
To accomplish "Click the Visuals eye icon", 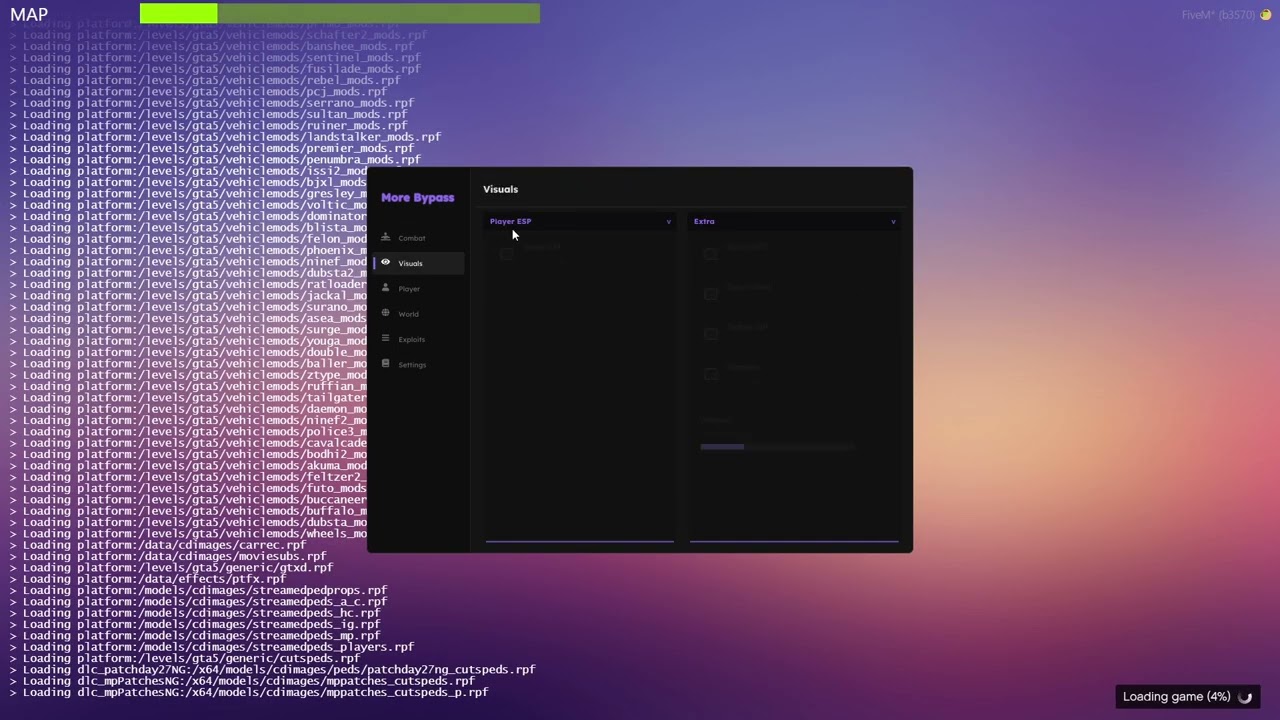I will 385,262.
